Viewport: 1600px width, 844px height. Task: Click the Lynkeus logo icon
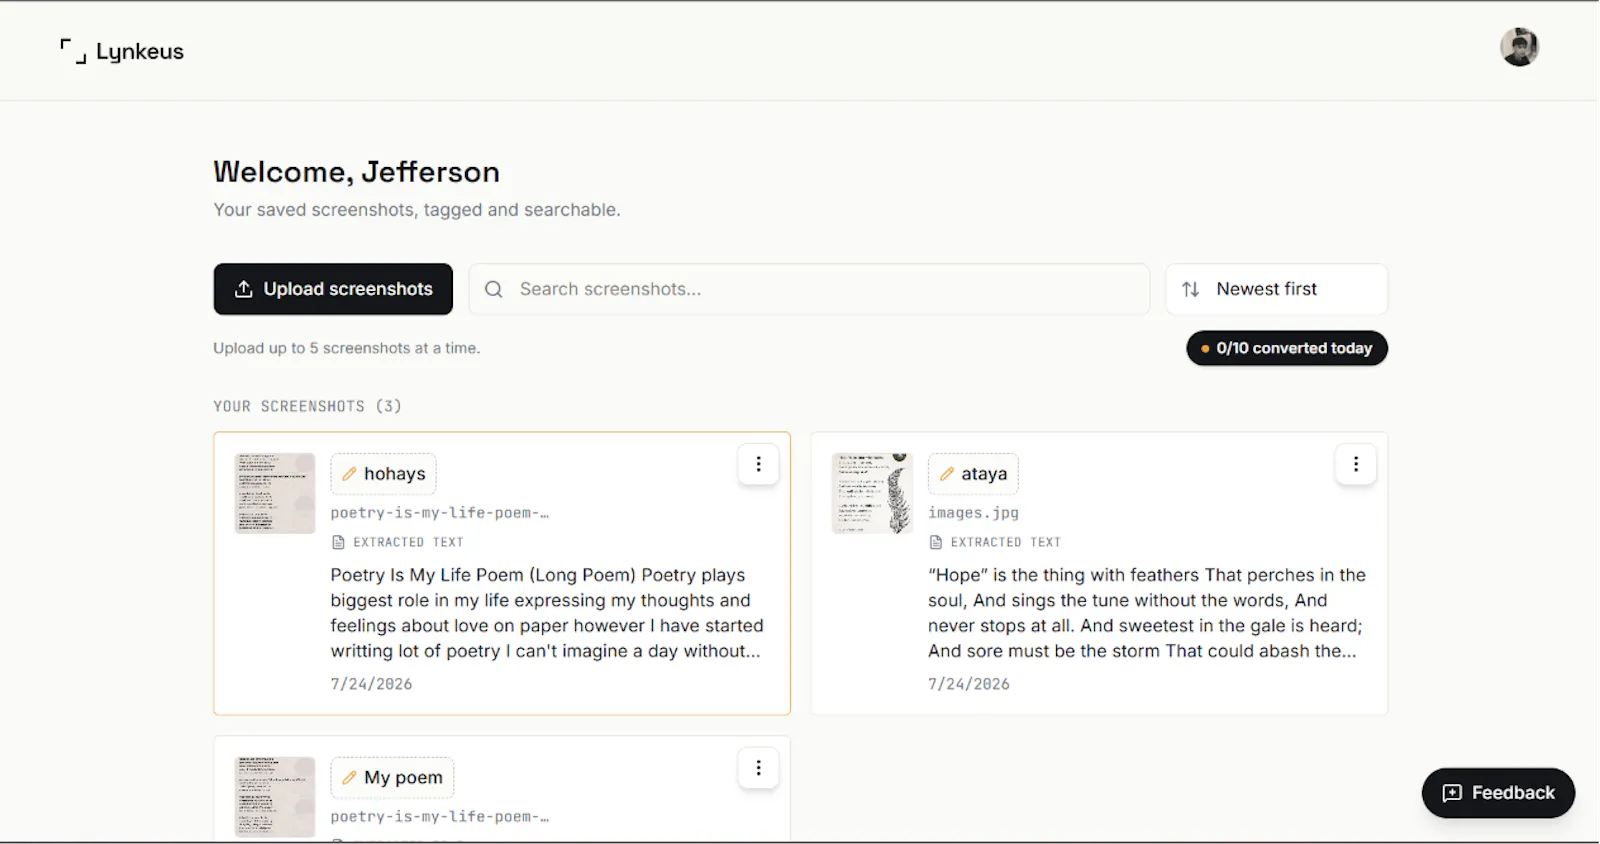pos(73,51)
